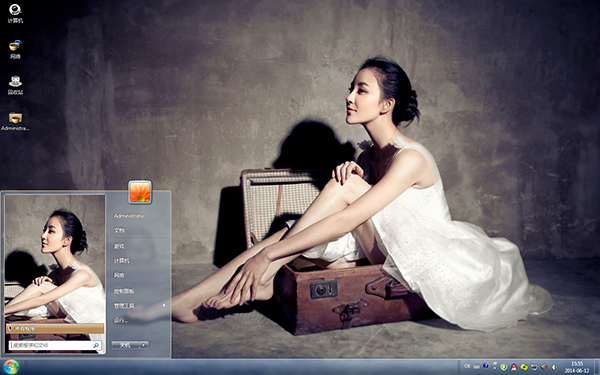Open 游戏 in the Start menu
The width and height of the screenshot is (600, 375).
click(119, 246)
